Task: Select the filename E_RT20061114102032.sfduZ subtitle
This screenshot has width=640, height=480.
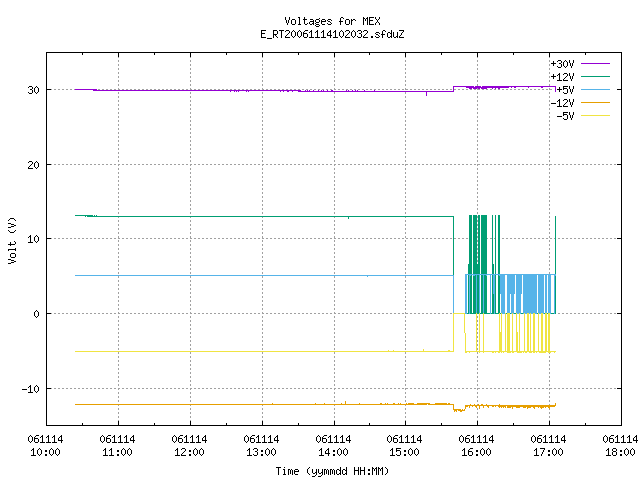Action: click(332, 34)
